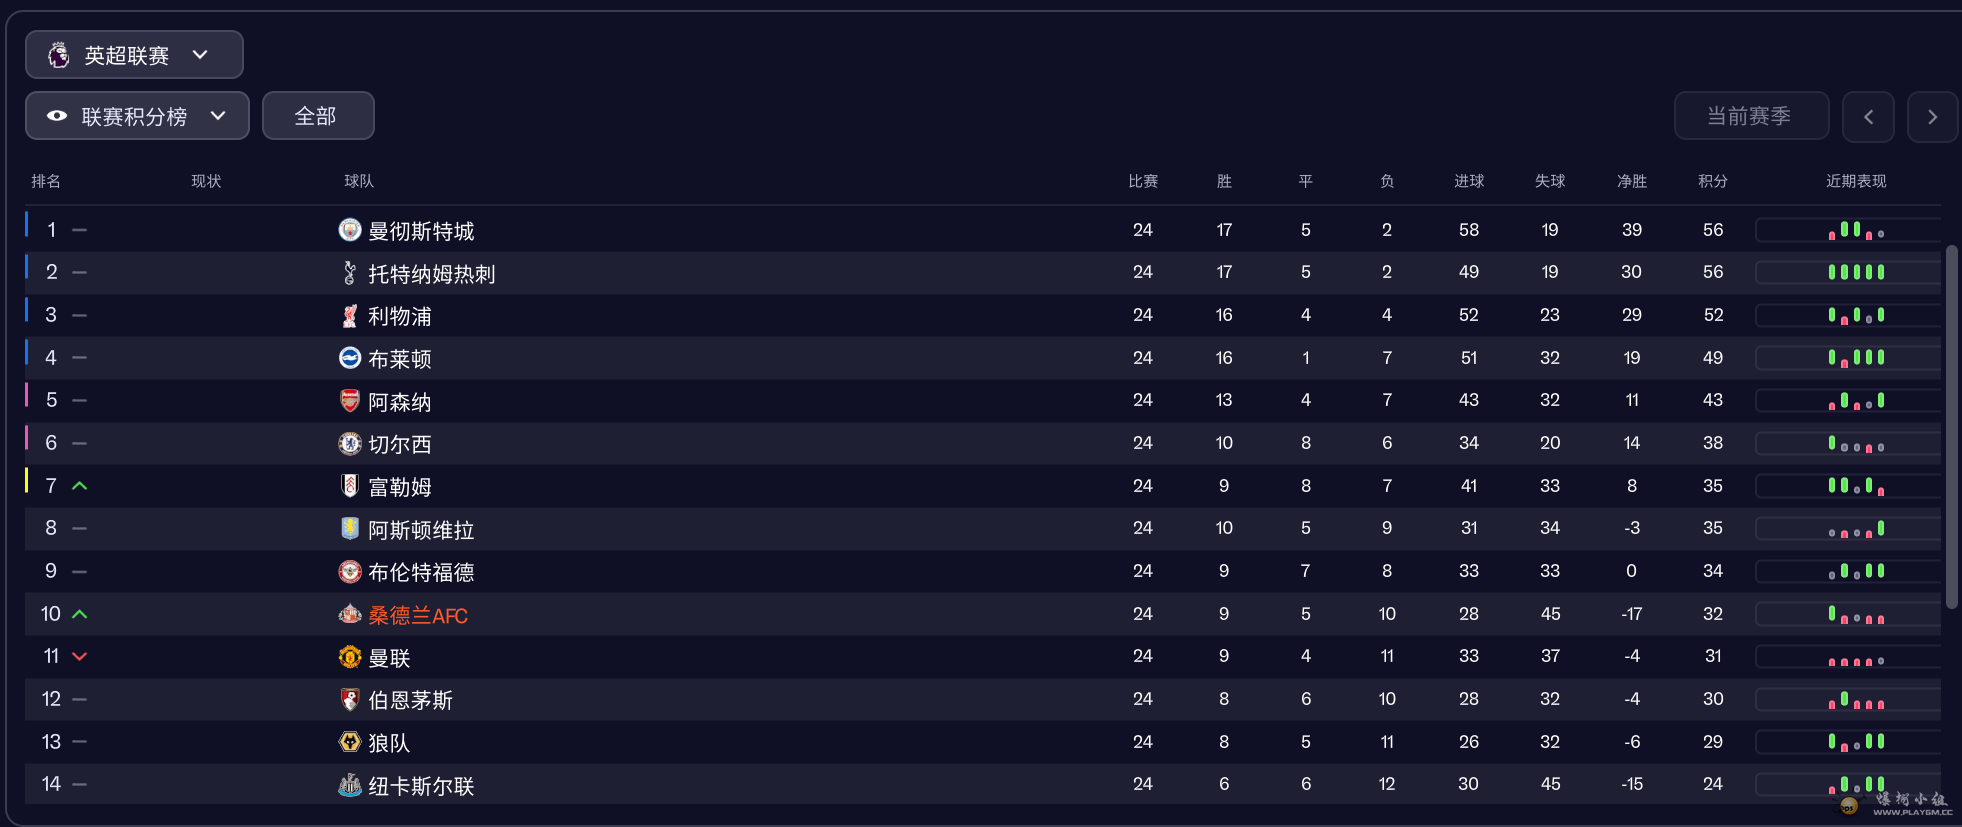Screen dimensions: 1962x827
Task: Expand the 联赛积分榜 view dropdown
Action: tap(137, 116)
